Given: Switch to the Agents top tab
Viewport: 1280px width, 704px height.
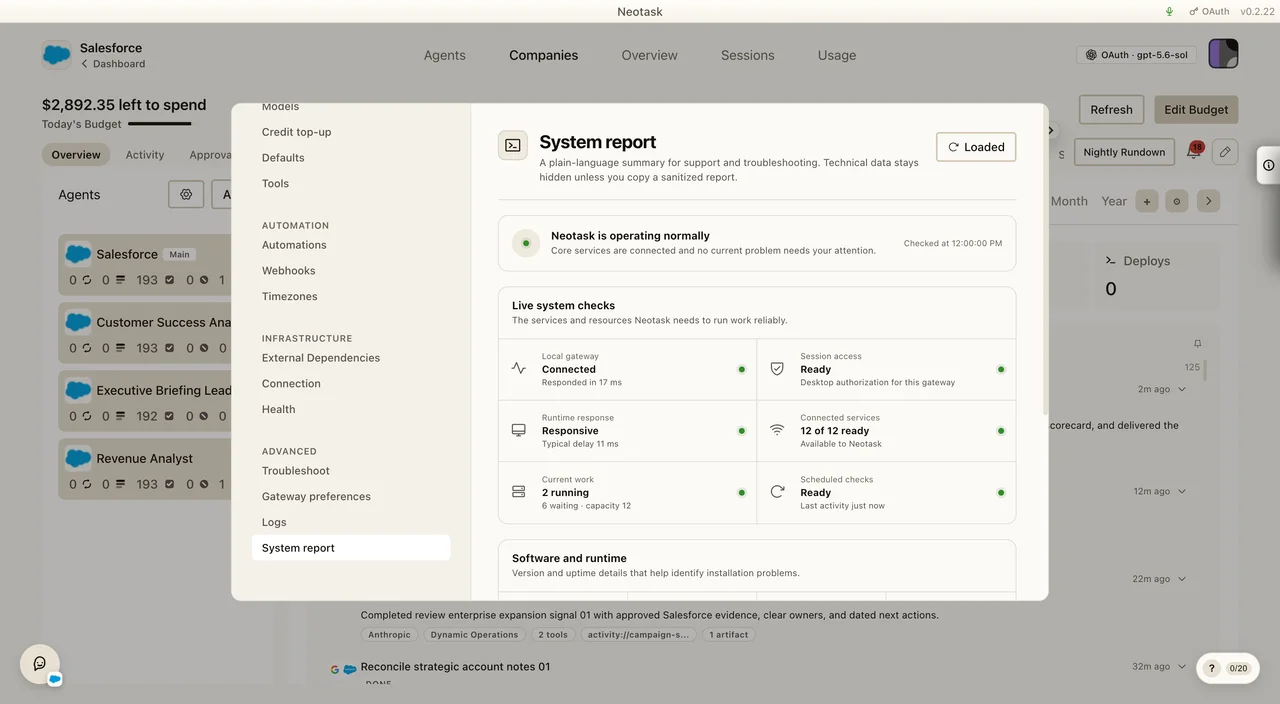Looking at the screenshot, I should pyautogui.click(x=445, y=55).
